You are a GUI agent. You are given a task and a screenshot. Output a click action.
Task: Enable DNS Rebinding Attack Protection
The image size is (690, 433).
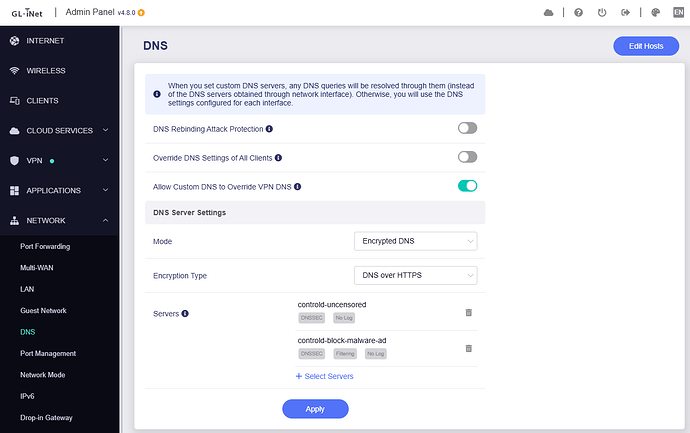click(x=467, y=129)
